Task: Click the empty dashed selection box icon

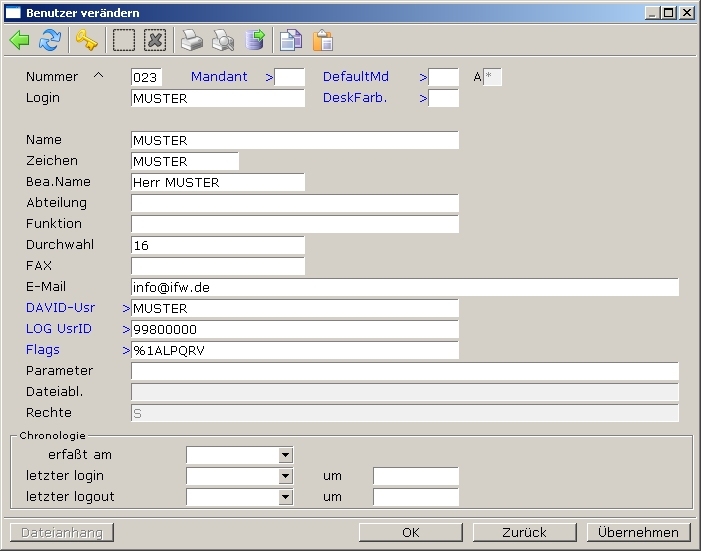Action: click(123, 40)
